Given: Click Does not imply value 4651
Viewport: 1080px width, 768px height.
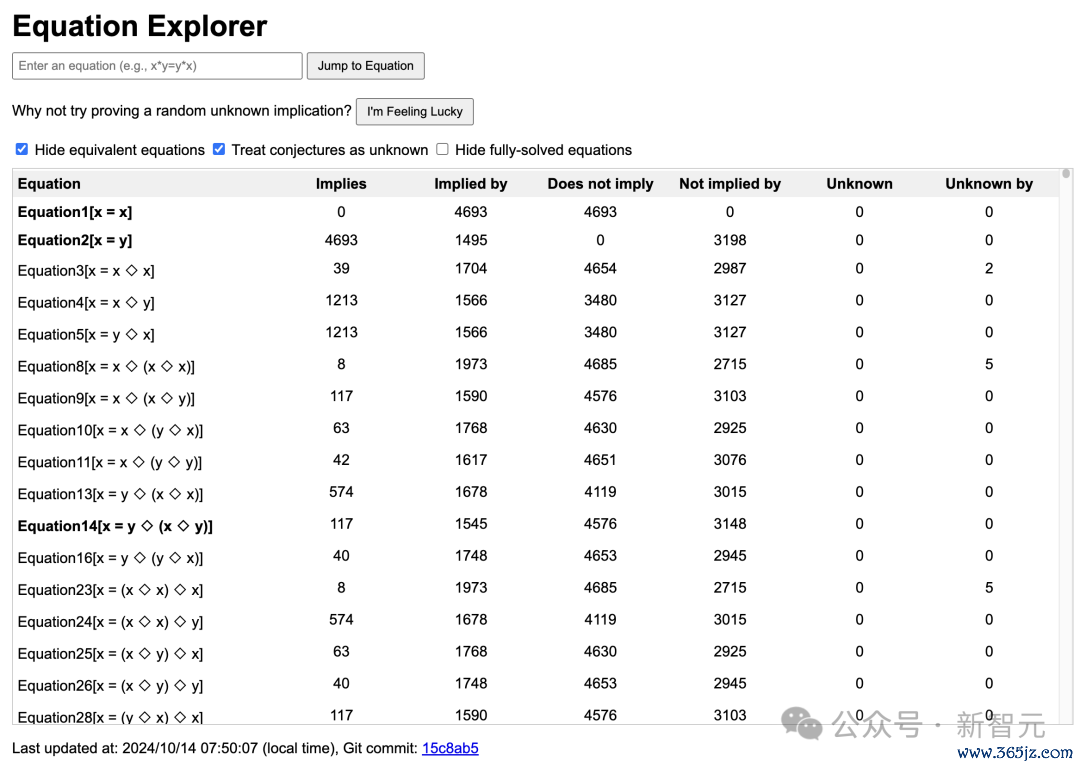Looking at the screenshot, I should point(600,460).
